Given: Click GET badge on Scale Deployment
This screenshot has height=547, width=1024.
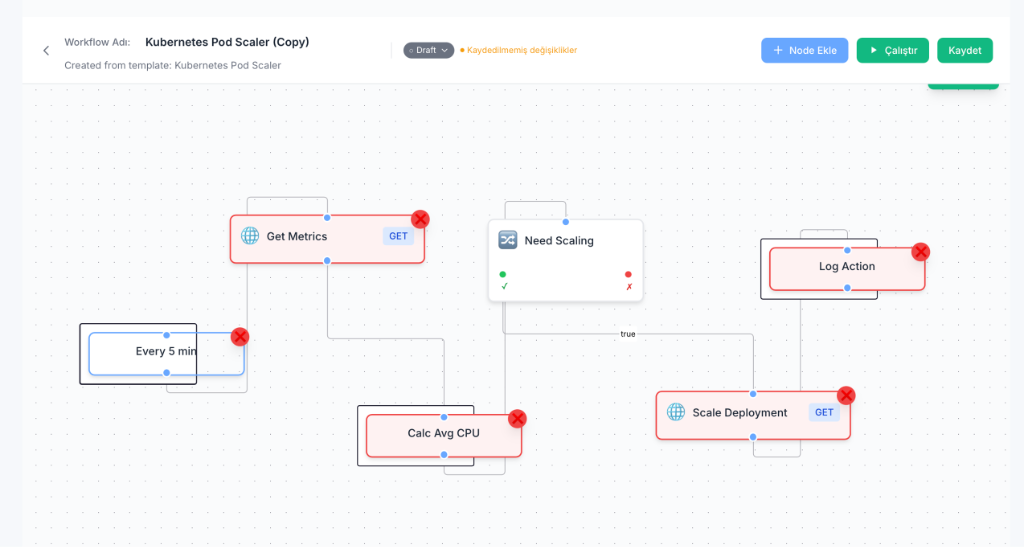Looking at the screenshot, I should click(x=824, y=412).
